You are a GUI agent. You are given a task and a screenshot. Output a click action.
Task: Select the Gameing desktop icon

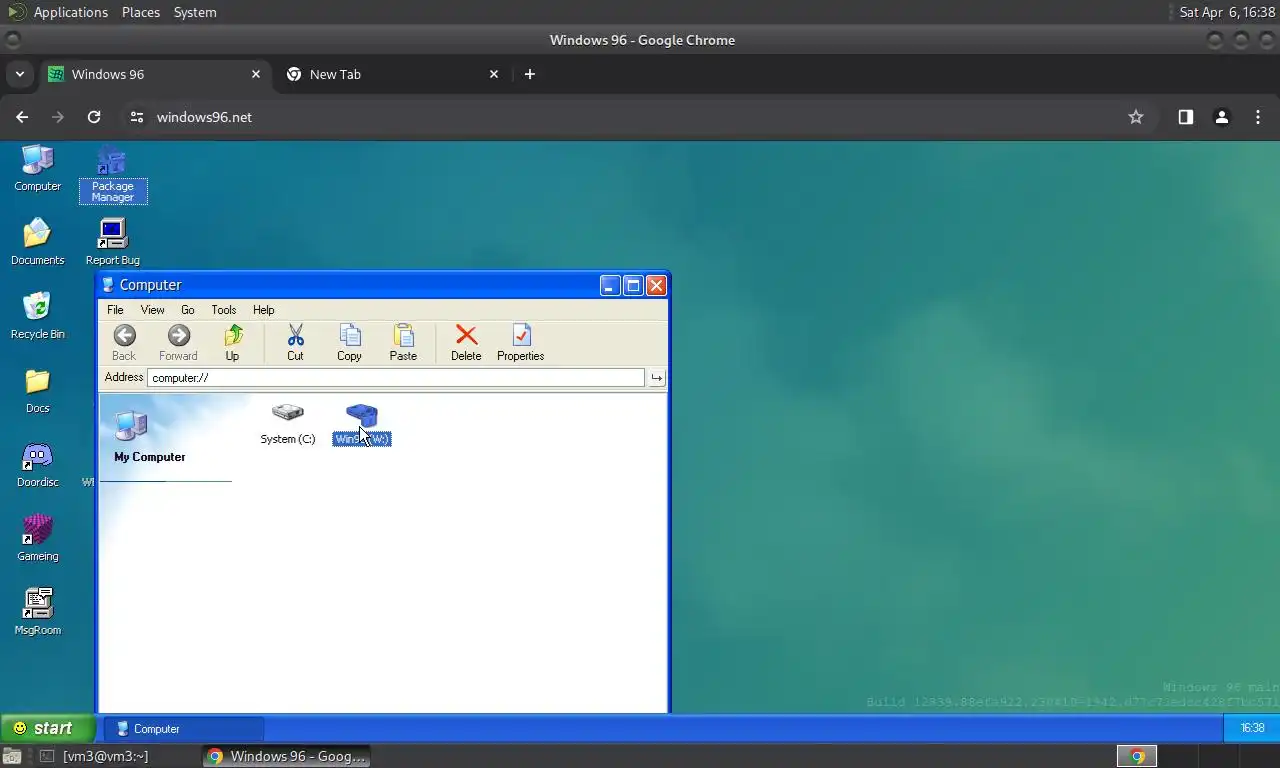38,538
